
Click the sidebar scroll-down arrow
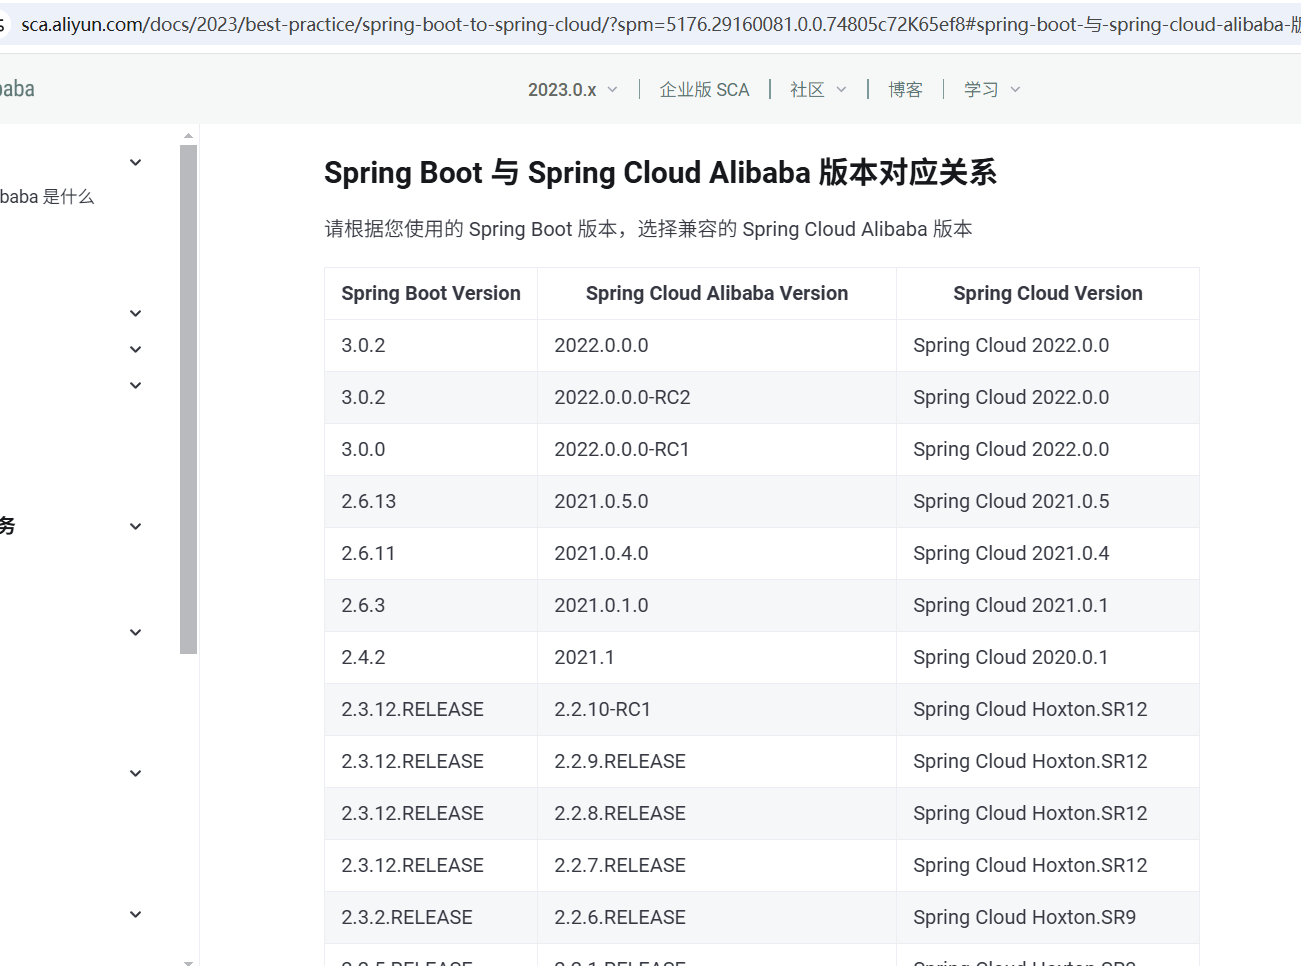[188, 961]
